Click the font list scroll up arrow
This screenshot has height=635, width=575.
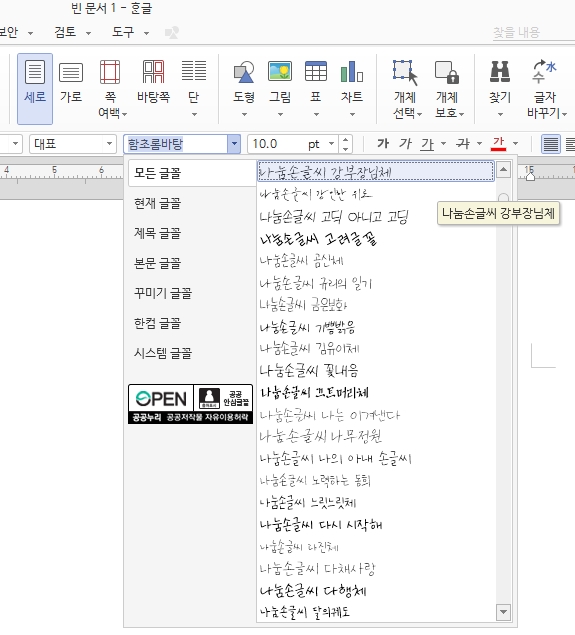pyautogui.click(x=503, y=169)
